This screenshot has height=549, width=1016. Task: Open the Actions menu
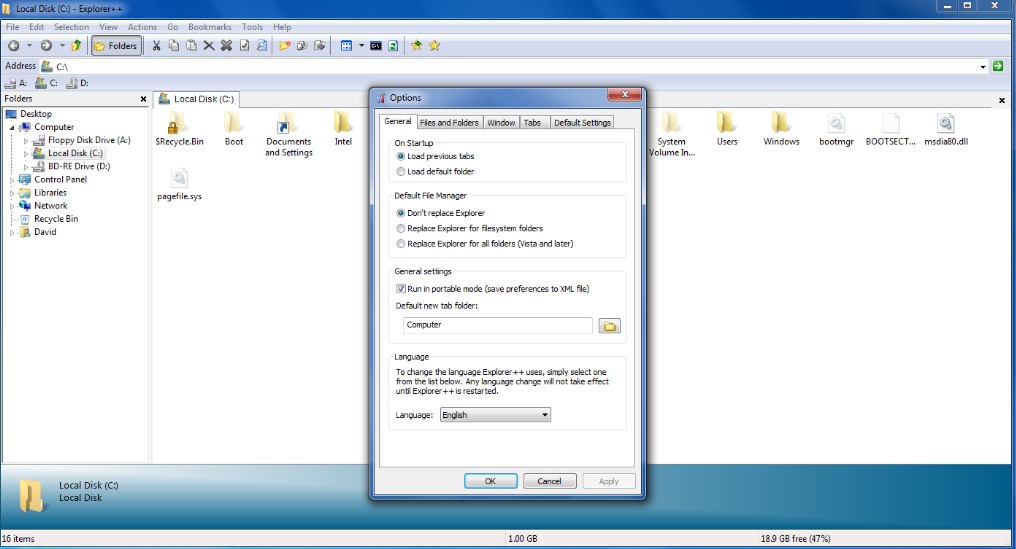point(142,27)
